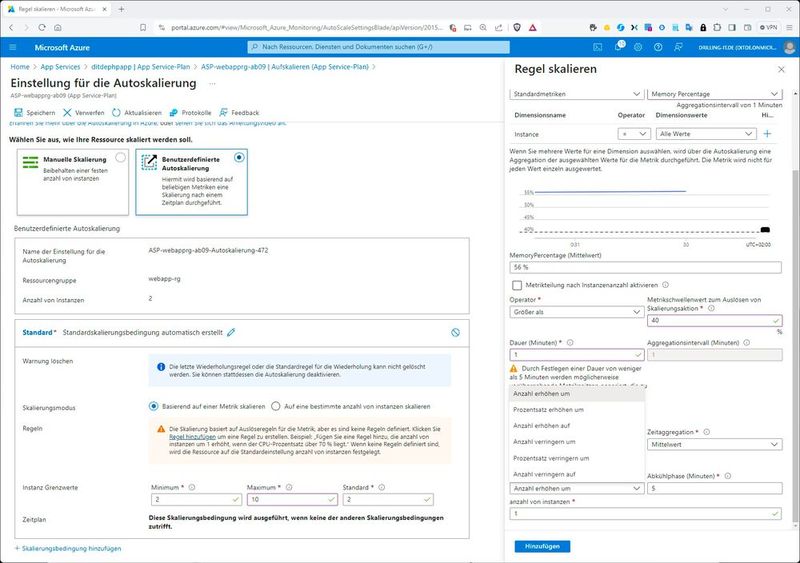
Task: Open ditdephpapp App Service-Plan breadcrumb
Action: [140, 67]
